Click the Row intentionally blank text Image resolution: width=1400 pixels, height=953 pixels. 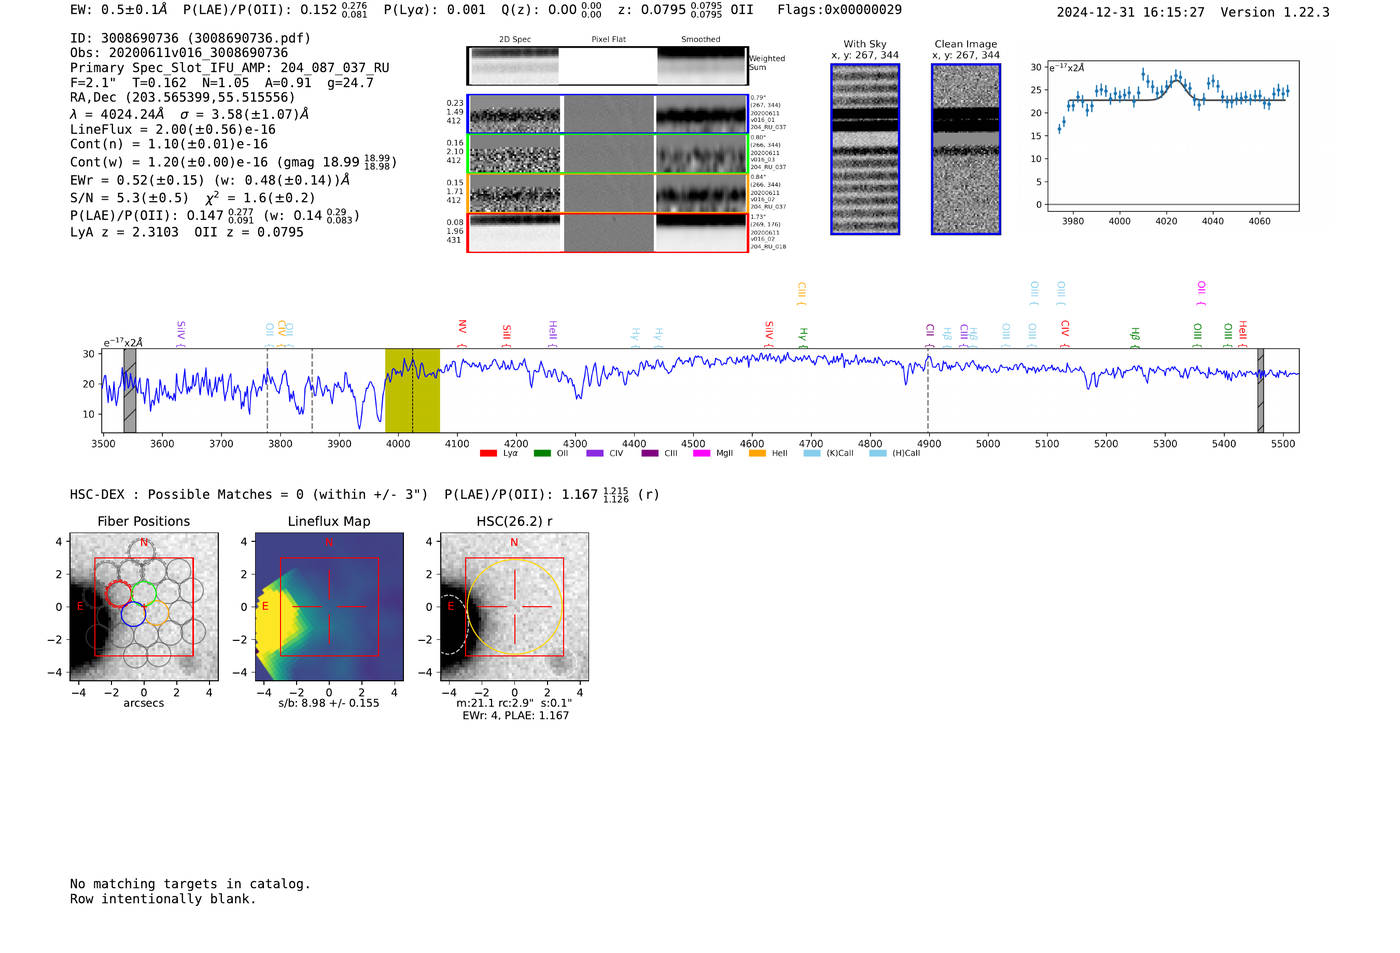[163, 899]
